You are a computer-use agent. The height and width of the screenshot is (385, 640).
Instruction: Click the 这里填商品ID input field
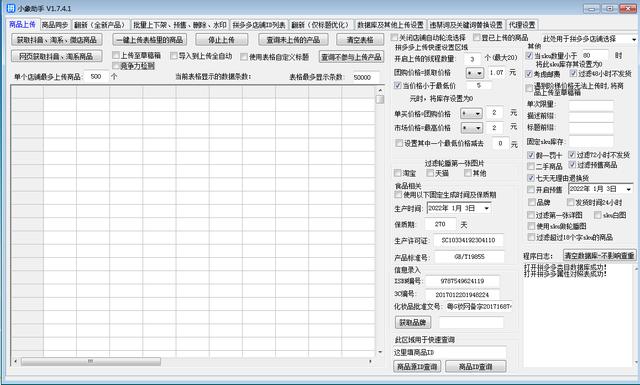pyautogui.click(x=449, y=352)
